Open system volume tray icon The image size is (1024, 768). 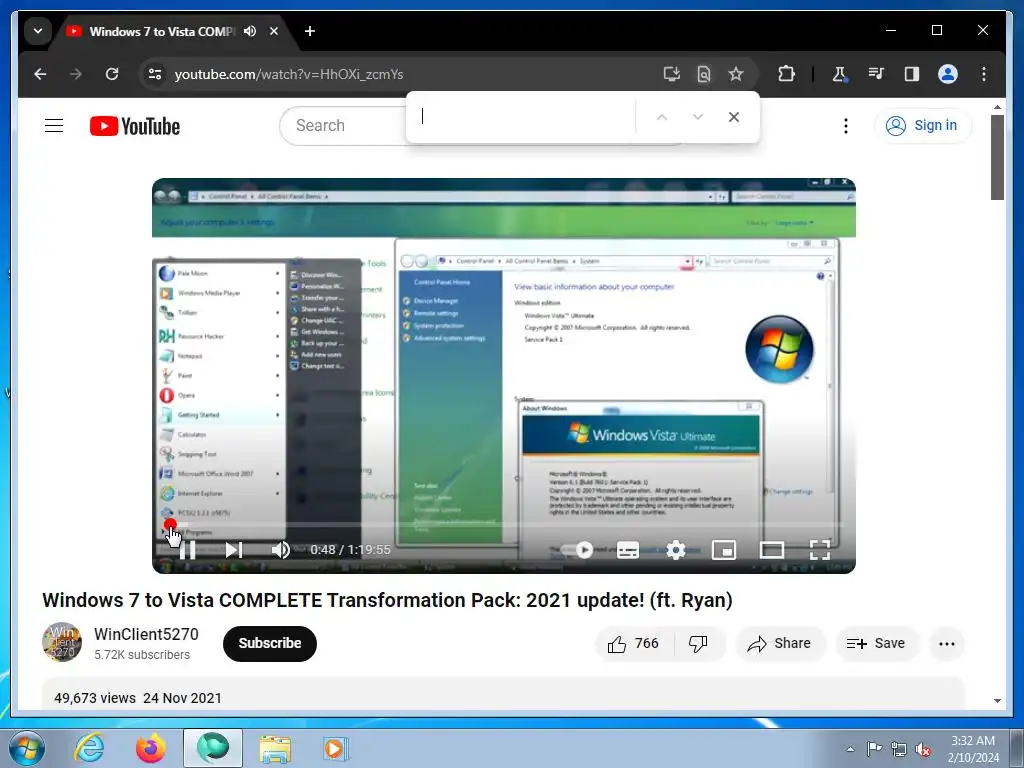(924, 749)
